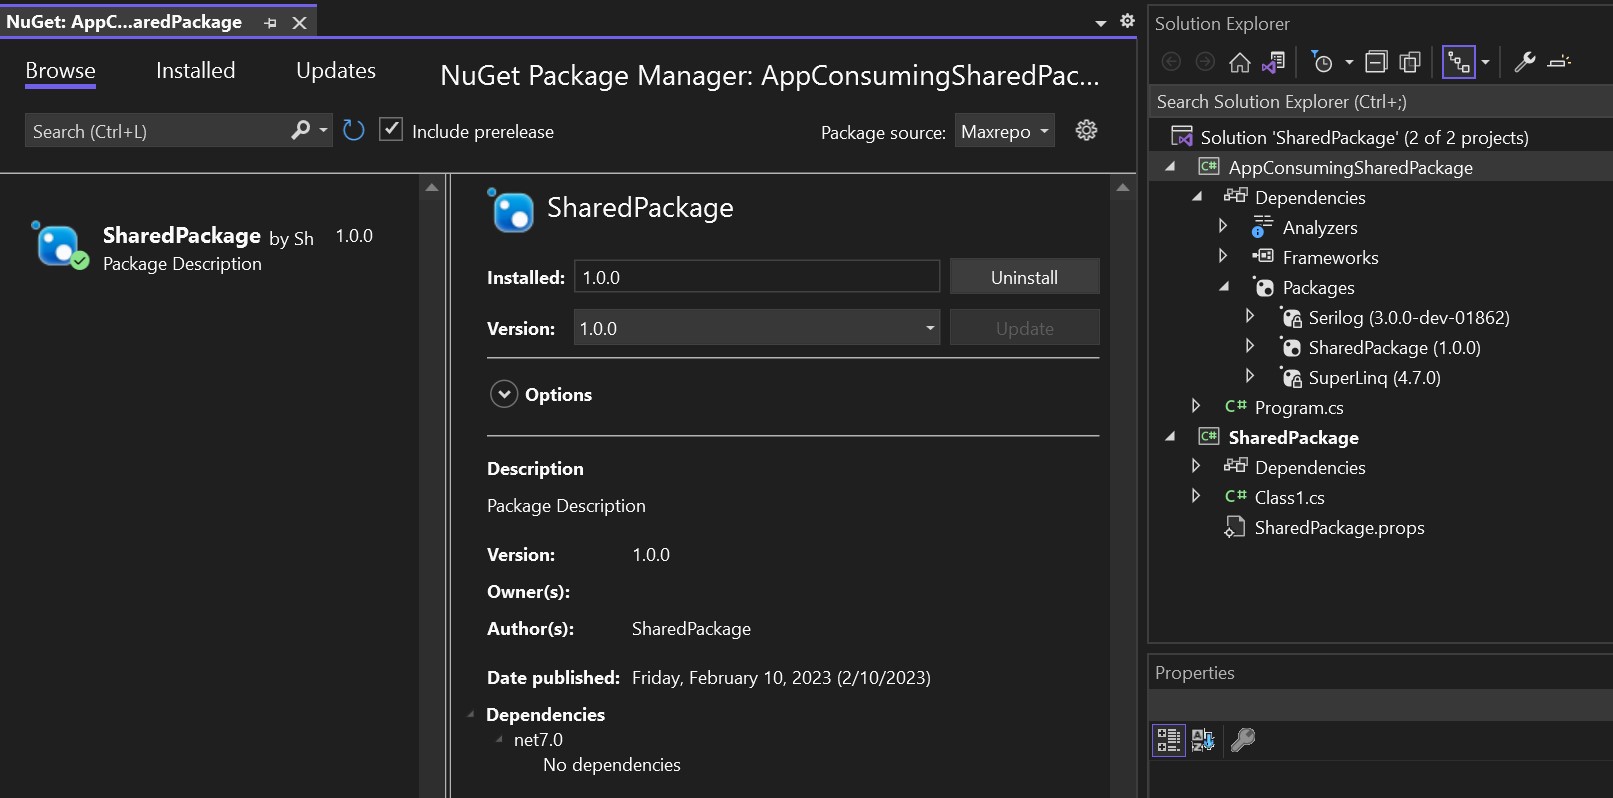Collapse Dependencies under AppConsumingSharedPackage
Viewport: 1613px width, 798px height.
[x=1197, y=197]
